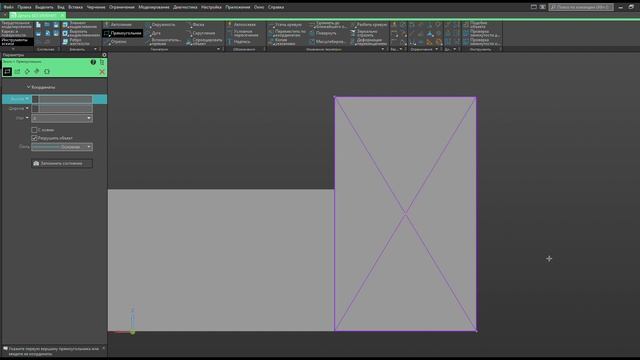The width and height of the screenshot is (640, 360).
Task: Open the Черчение menu
Action: click(96, 7)
